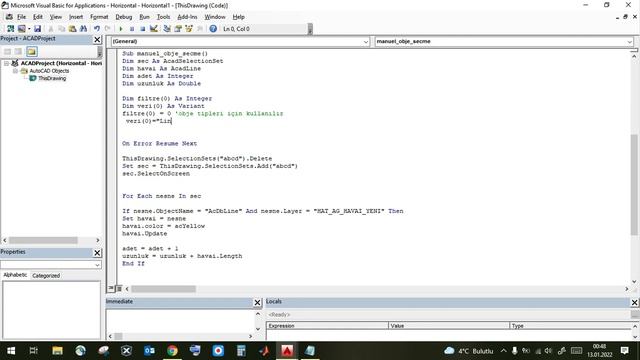Close the Locals window

(x=635, y=302)
